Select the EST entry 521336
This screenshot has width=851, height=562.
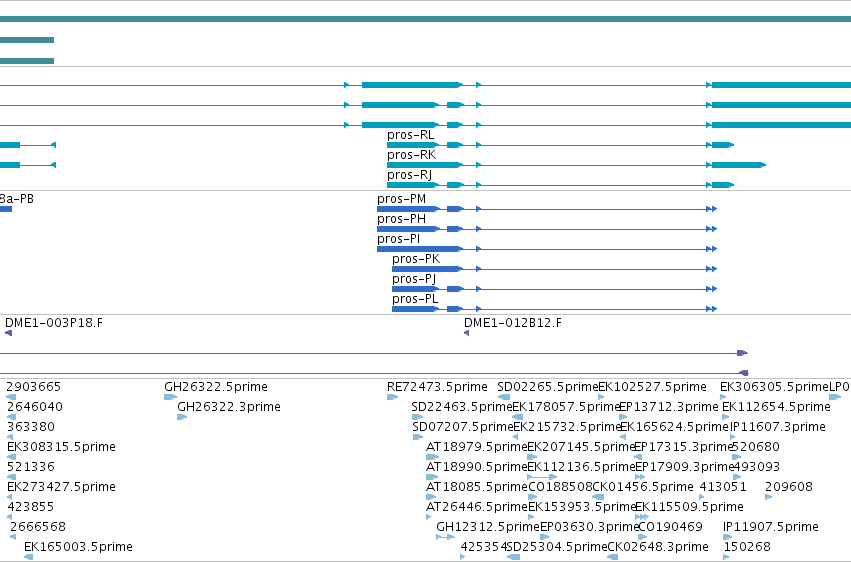click(31, 467)
